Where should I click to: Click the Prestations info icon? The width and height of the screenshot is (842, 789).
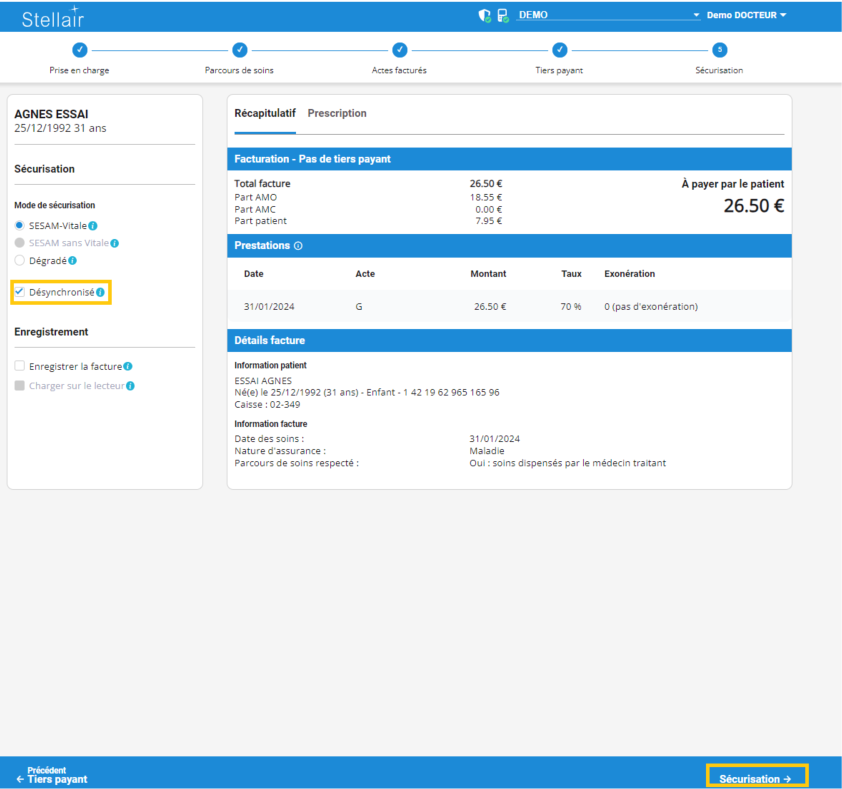tap(298, 246)
